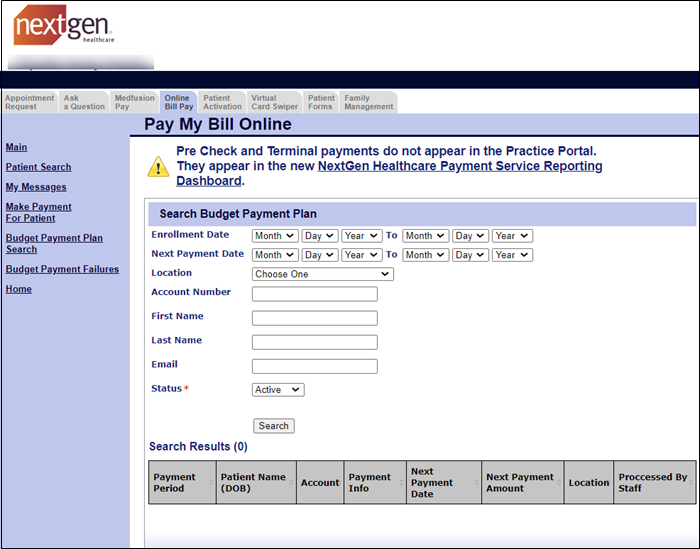Click the Pay My Bill Online title
Viewport: 700px width, 549px height.
218,124
